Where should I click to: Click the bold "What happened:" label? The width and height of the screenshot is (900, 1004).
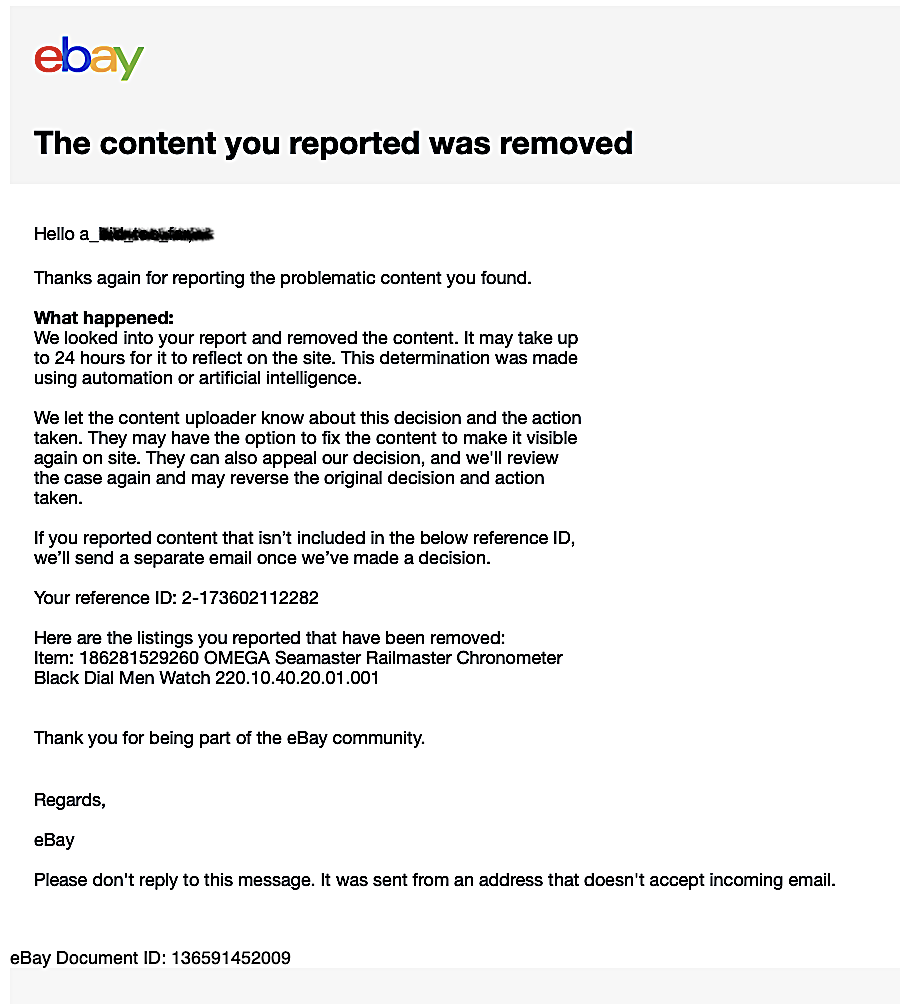click(104, 318)
